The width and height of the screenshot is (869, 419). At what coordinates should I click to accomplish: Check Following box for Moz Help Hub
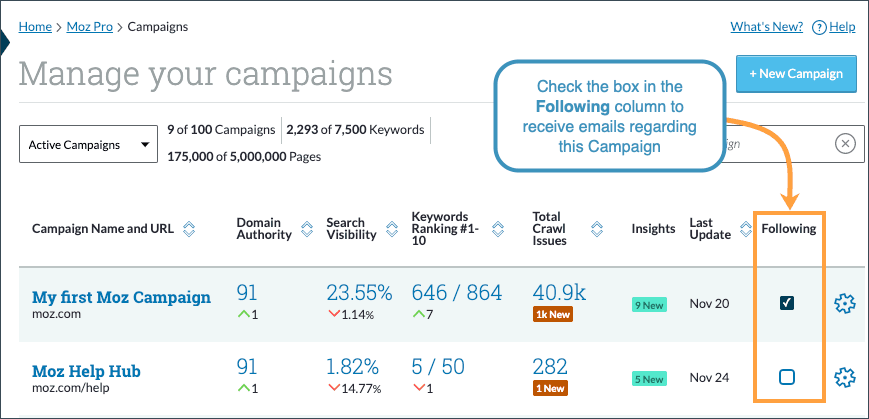787,377
